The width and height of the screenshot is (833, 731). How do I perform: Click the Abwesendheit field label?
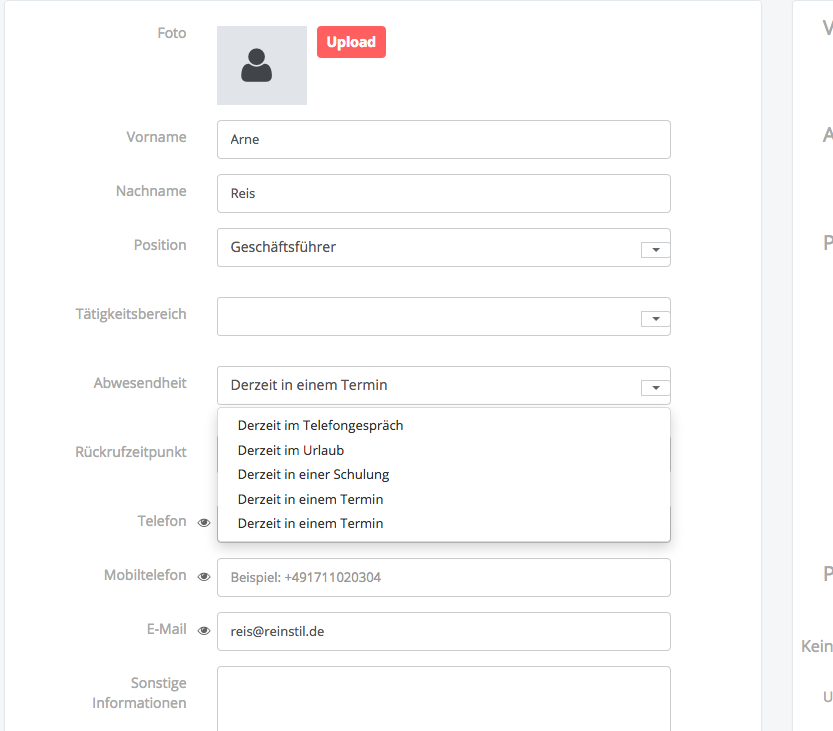pyautogui.click(x=140, y=383)
